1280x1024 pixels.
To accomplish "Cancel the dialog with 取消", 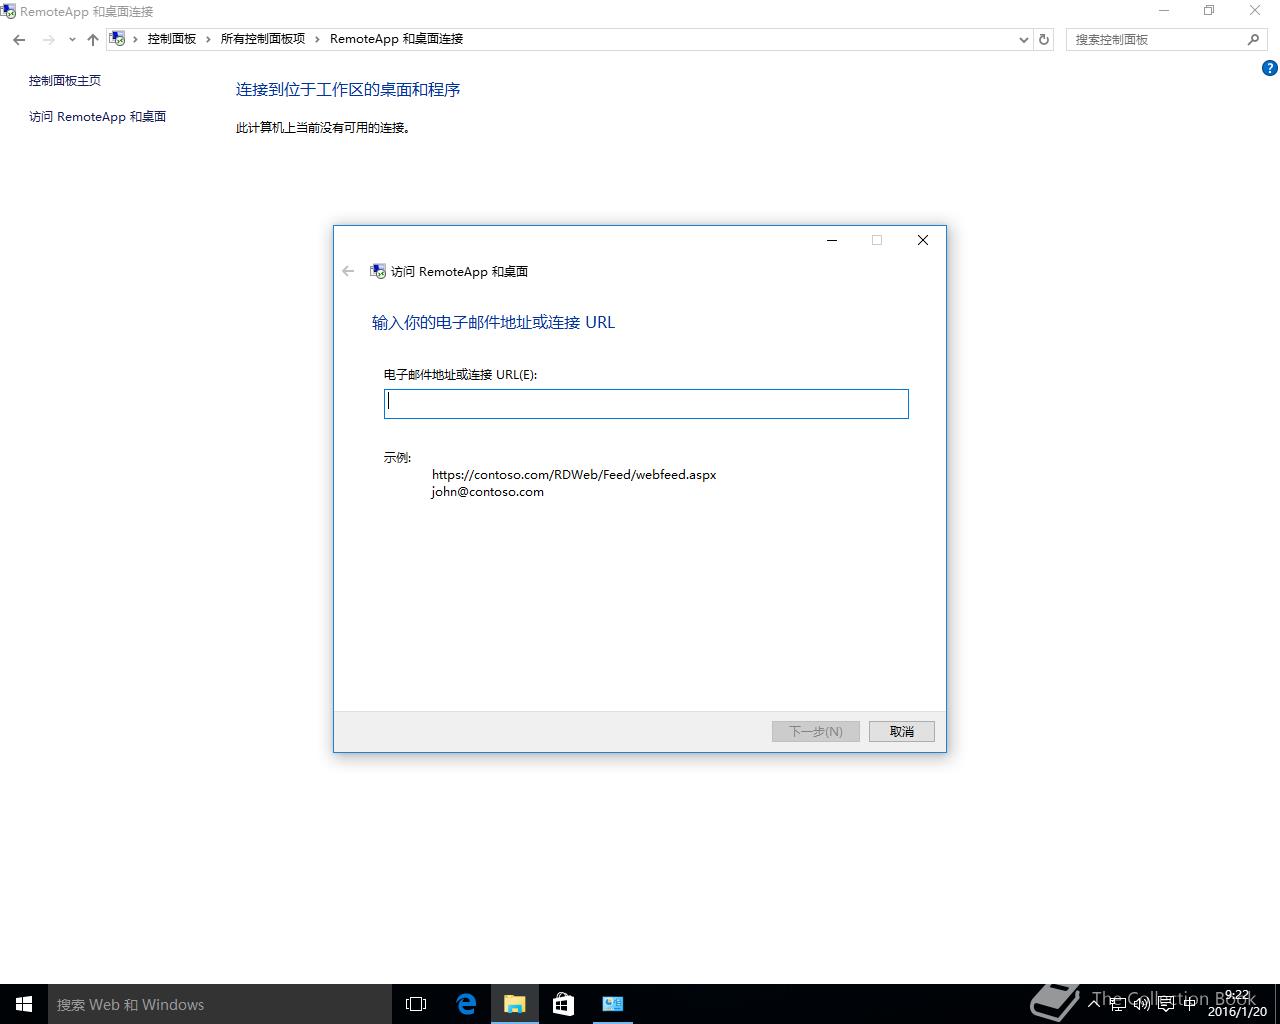I will (x=902, y=731).
